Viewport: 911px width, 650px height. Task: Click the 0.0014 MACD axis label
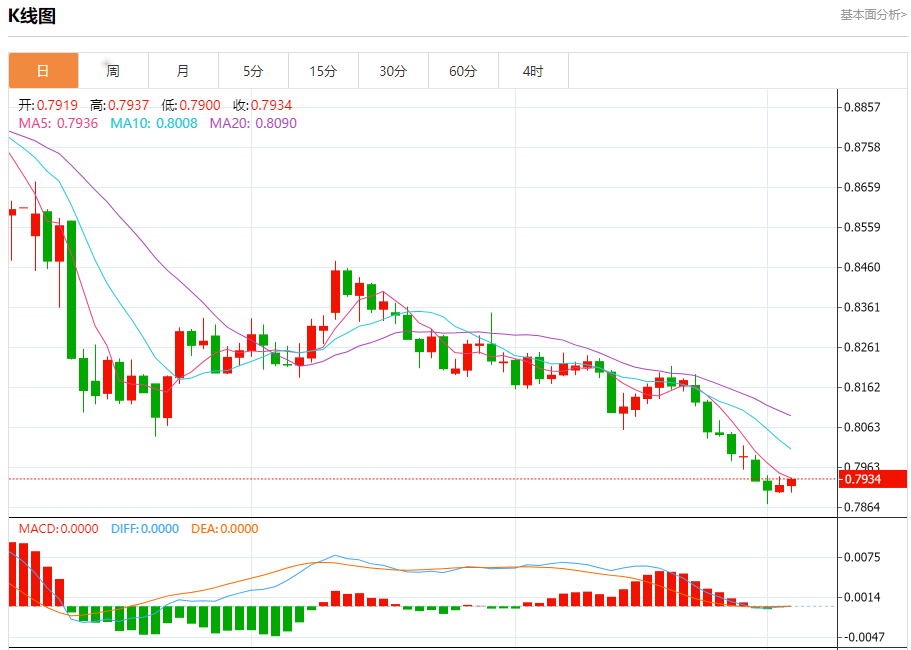coord(862,597)
